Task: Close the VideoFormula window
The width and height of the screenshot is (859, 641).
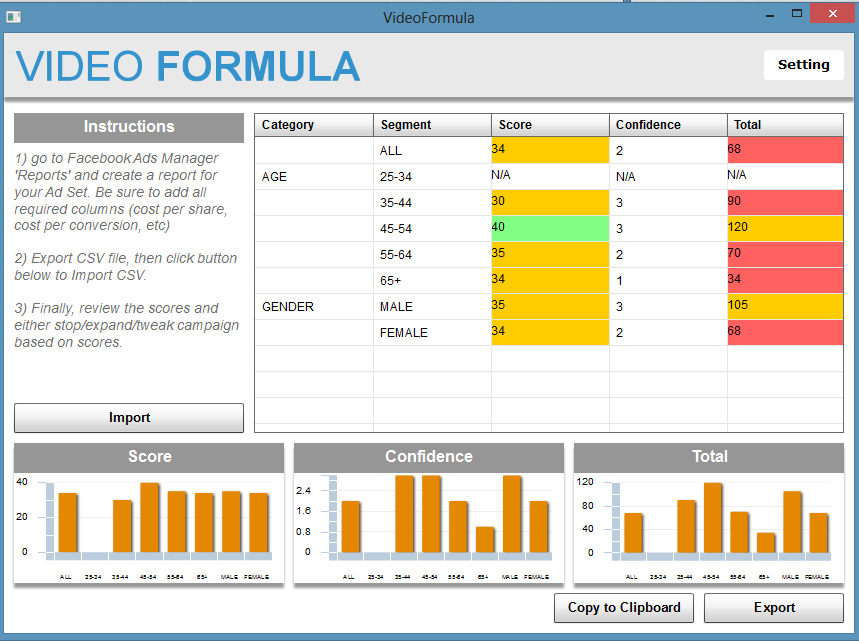Action: point(832,14)
